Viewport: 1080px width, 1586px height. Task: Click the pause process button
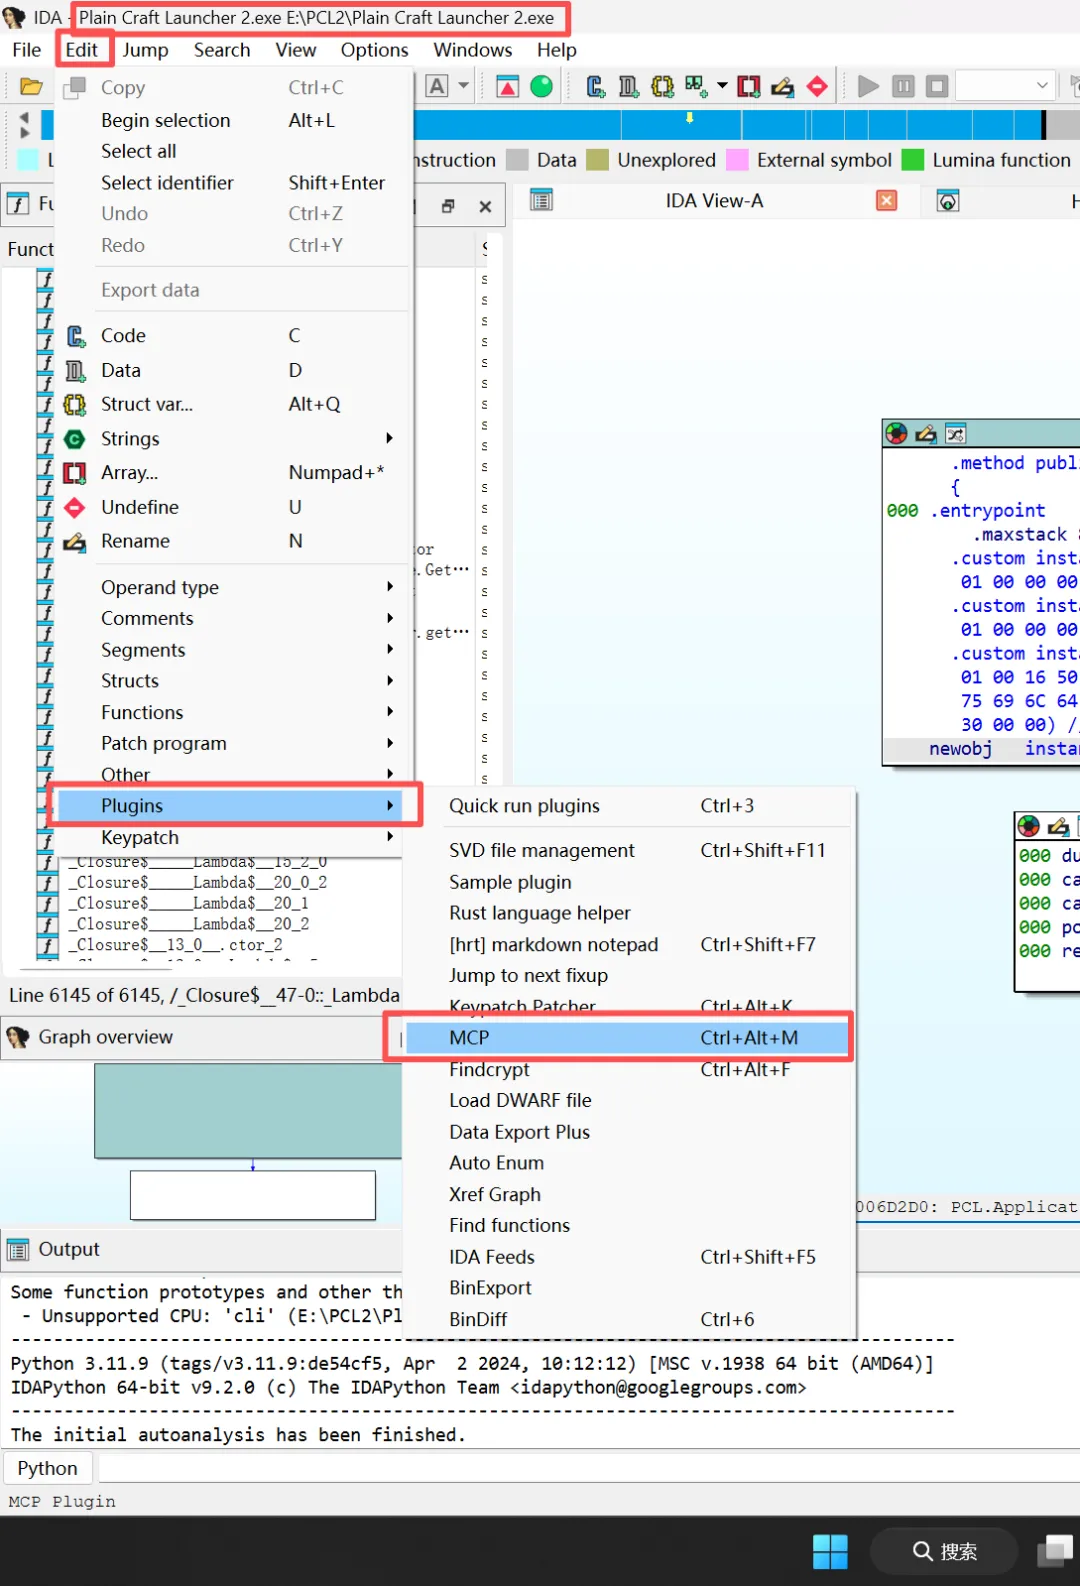(903, 86)
